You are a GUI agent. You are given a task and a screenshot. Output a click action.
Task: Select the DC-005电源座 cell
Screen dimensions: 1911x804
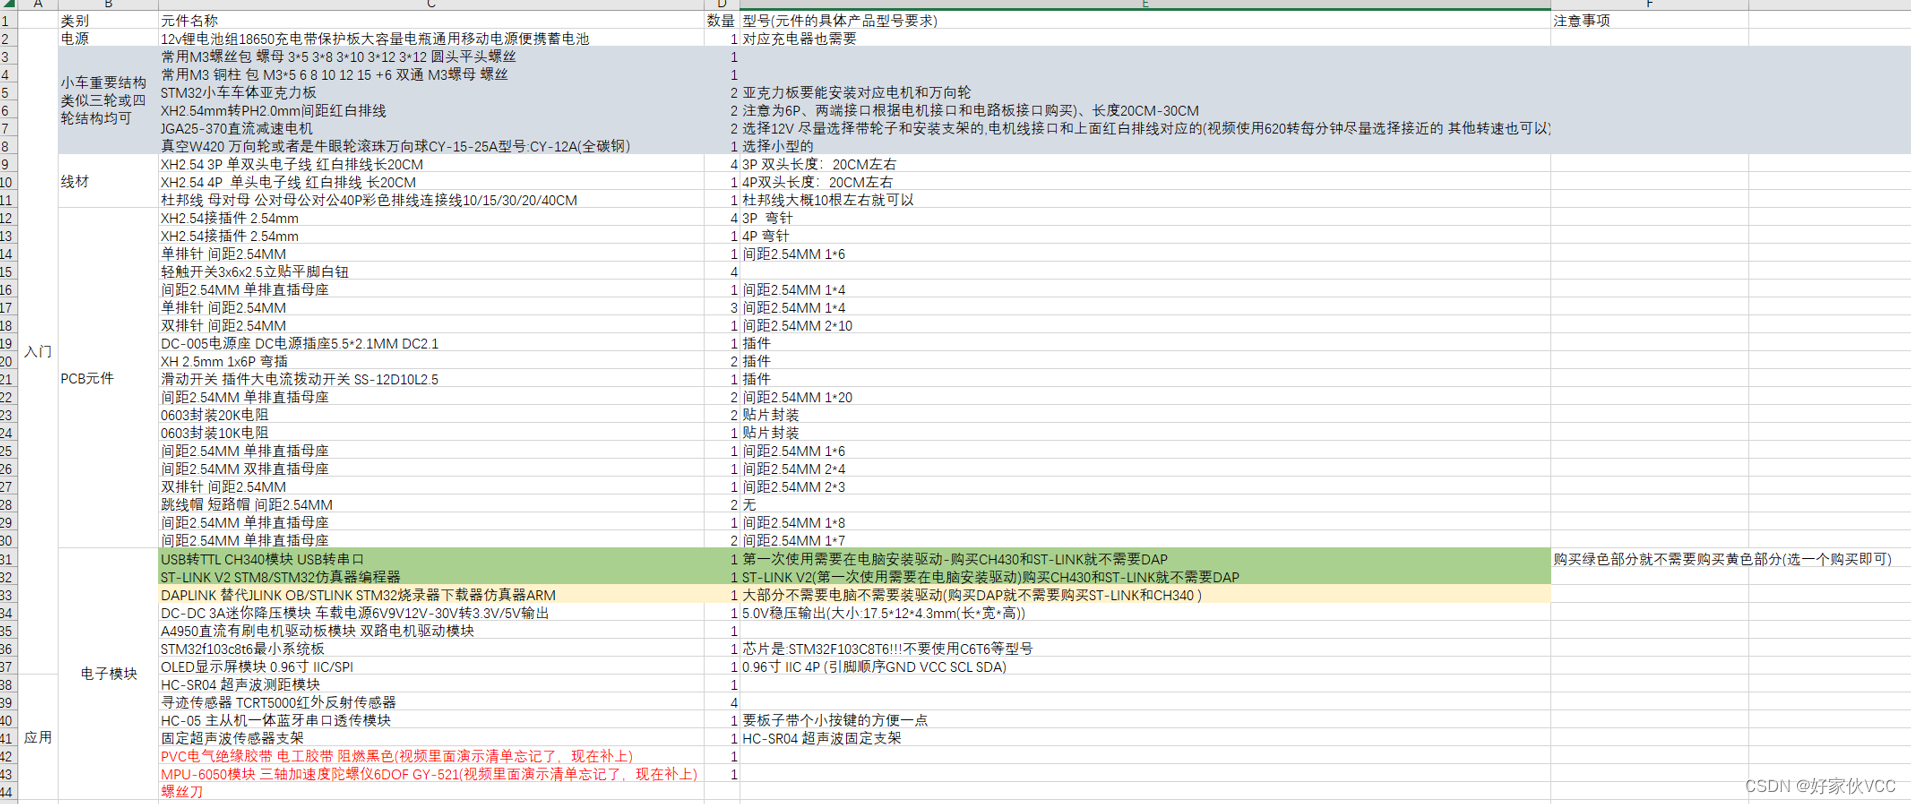(431, 344)
